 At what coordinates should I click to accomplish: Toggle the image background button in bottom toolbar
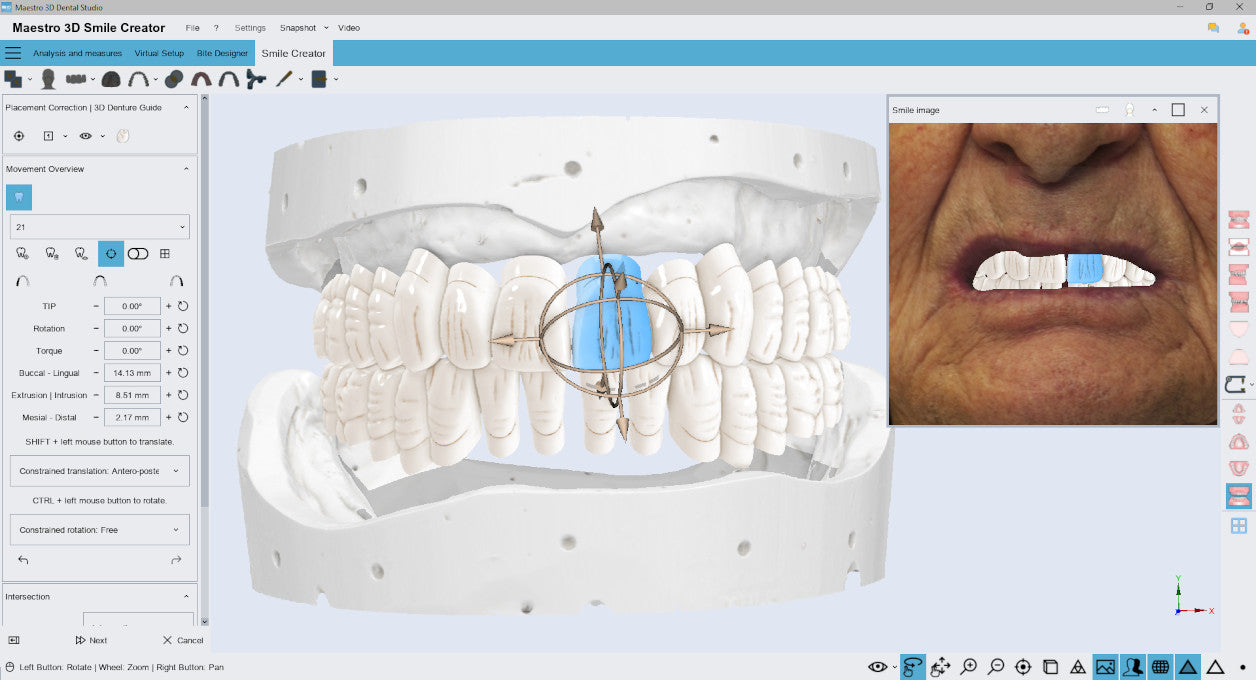pyautogui.click(x=1105, y=667)
